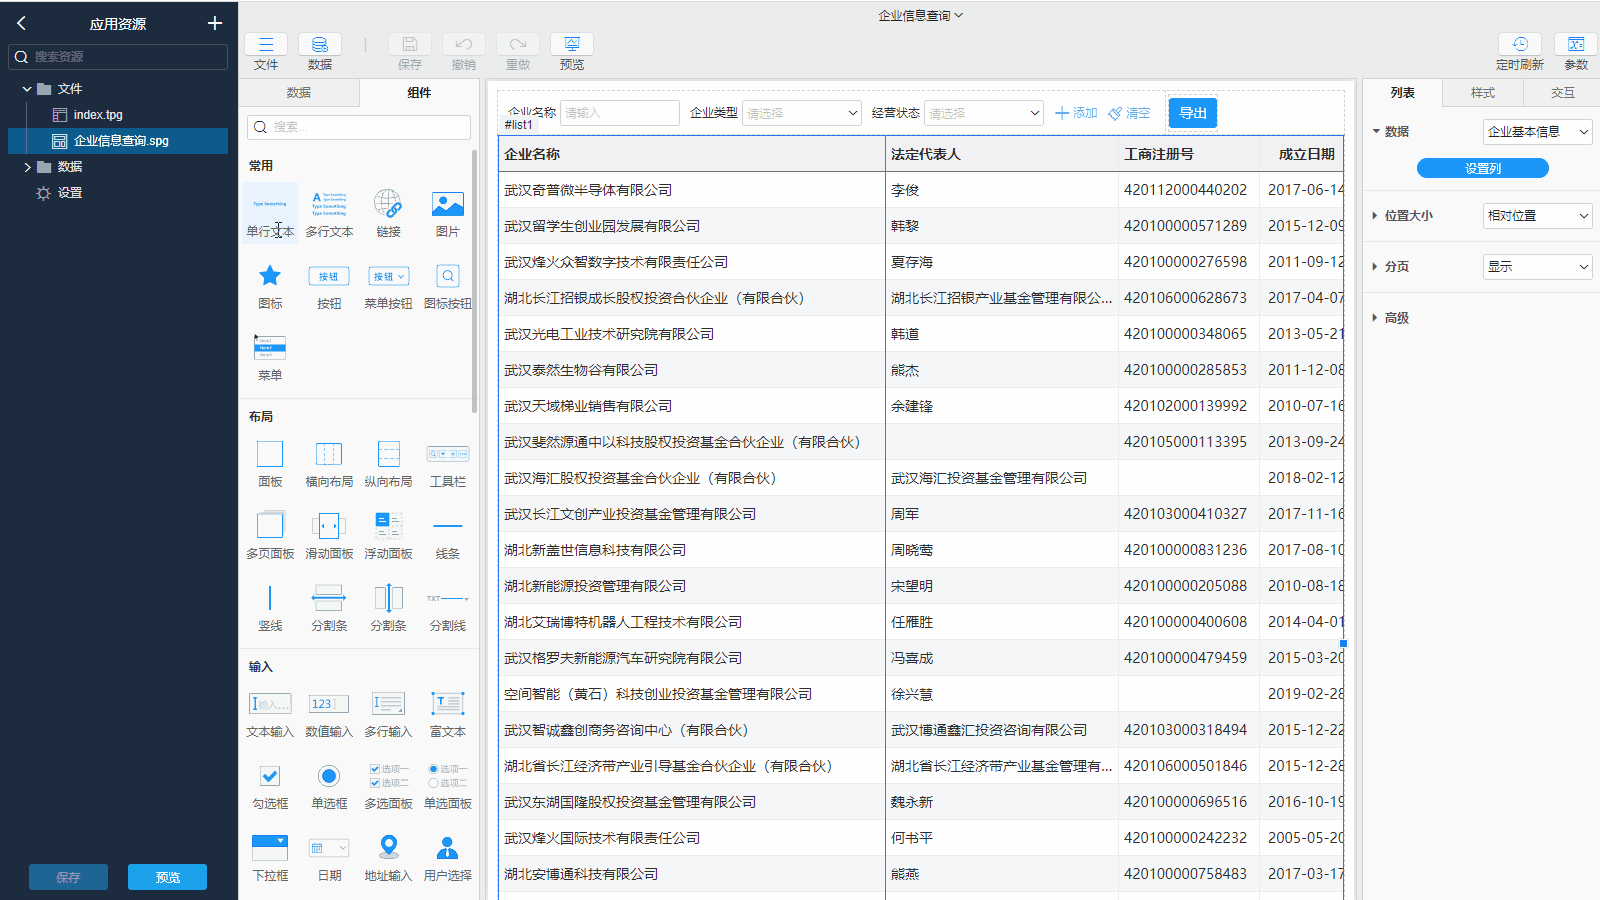Click the 添加 link button
The height and width of the screenshot is (900, 1600).
(x=1076, y=113)
